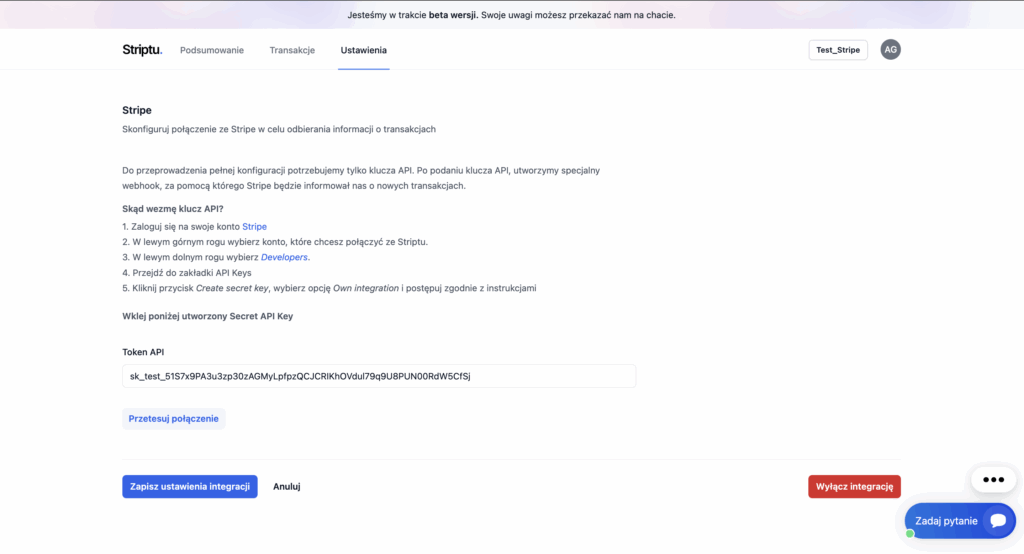Open the chat speech bubble icon

[996, 521]
